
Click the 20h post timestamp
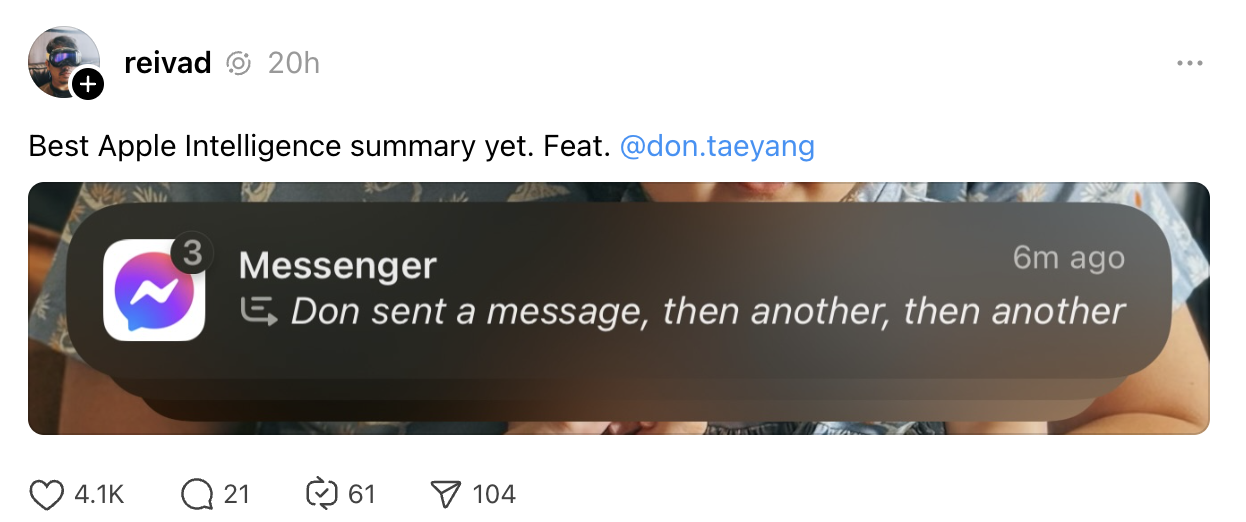(294, 63)
